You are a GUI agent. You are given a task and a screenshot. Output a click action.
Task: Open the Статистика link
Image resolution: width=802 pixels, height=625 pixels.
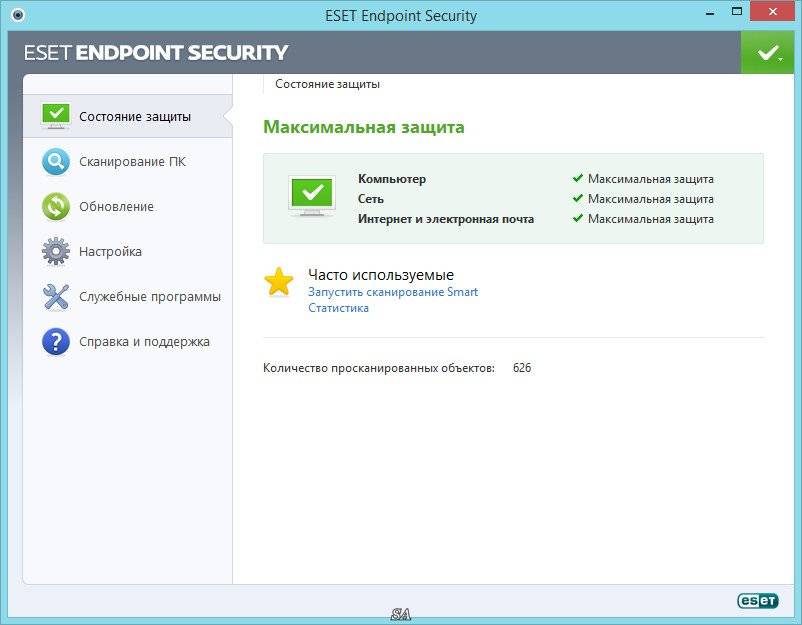(x=338, y=308)
